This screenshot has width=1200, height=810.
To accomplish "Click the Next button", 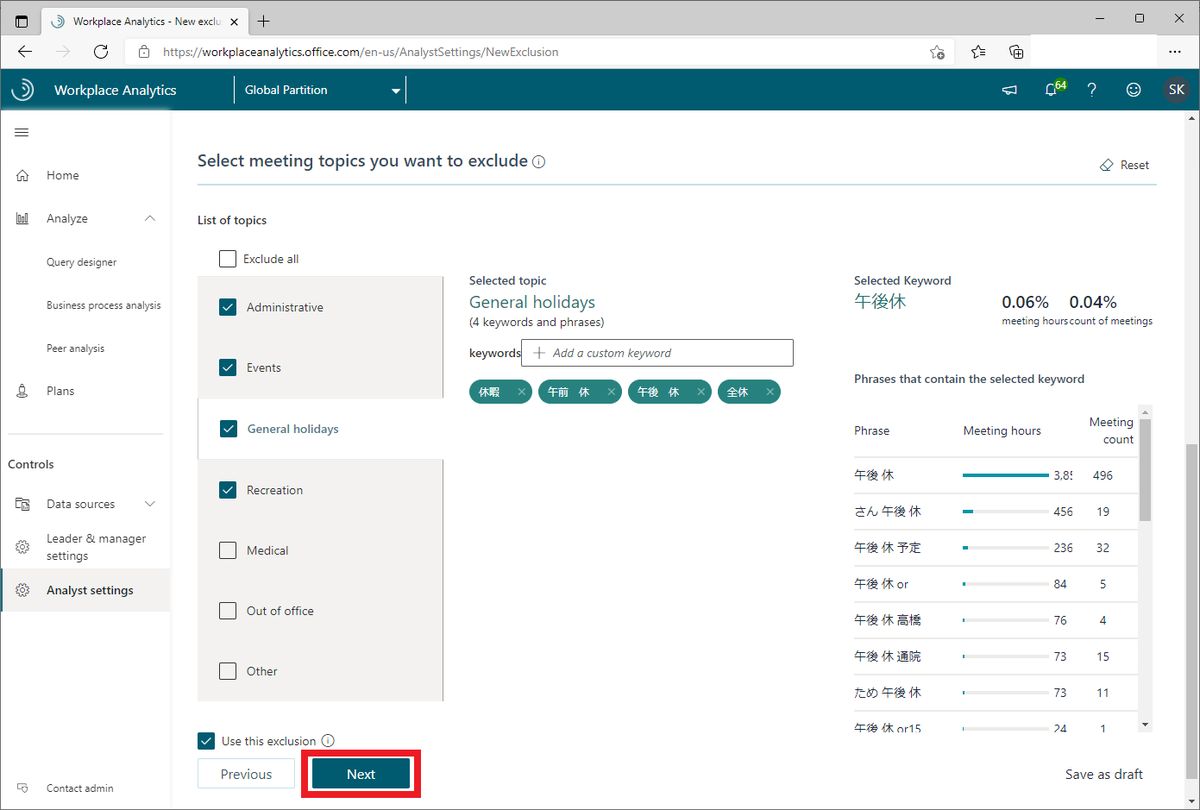I will [x=361, y=774].
